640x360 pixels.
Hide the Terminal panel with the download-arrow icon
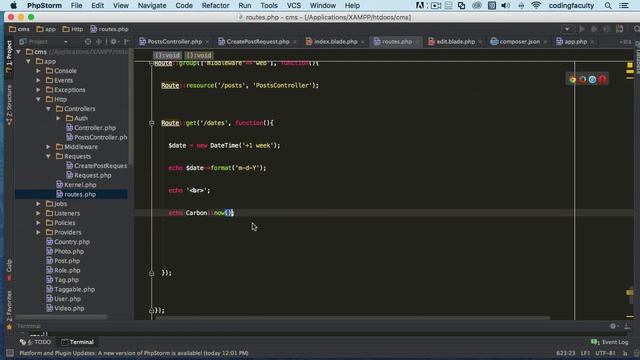627,326
